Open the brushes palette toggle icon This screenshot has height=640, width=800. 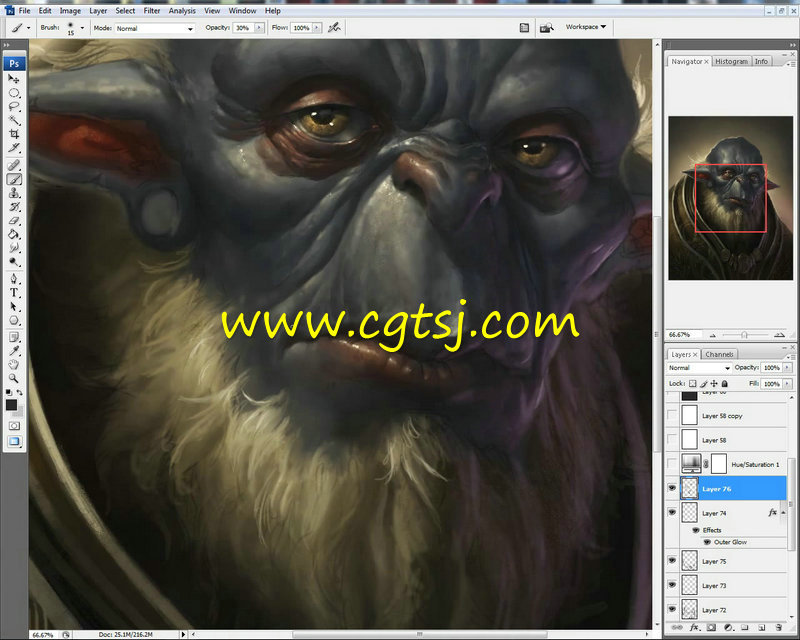click(x=524, y=28)
